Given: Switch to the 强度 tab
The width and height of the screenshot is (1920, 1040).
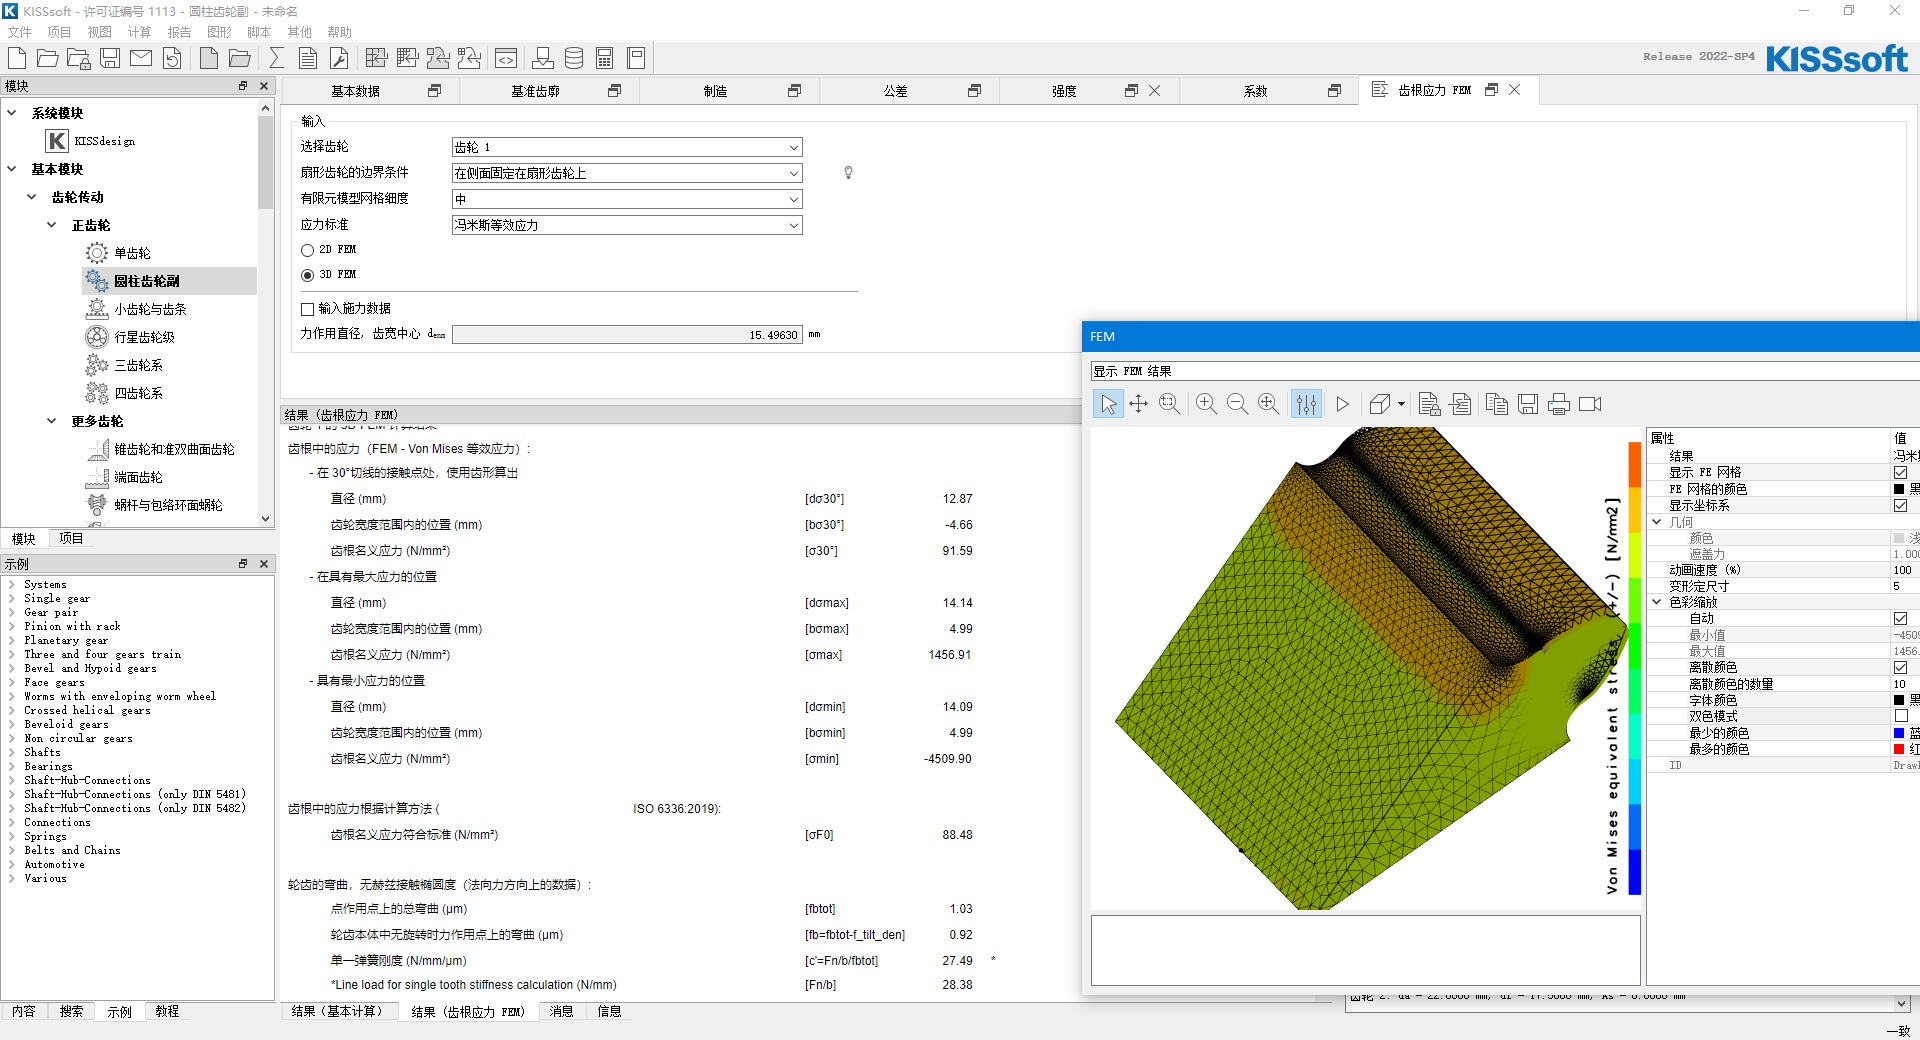Looking at the screenshot, I should pos(1064,91).
